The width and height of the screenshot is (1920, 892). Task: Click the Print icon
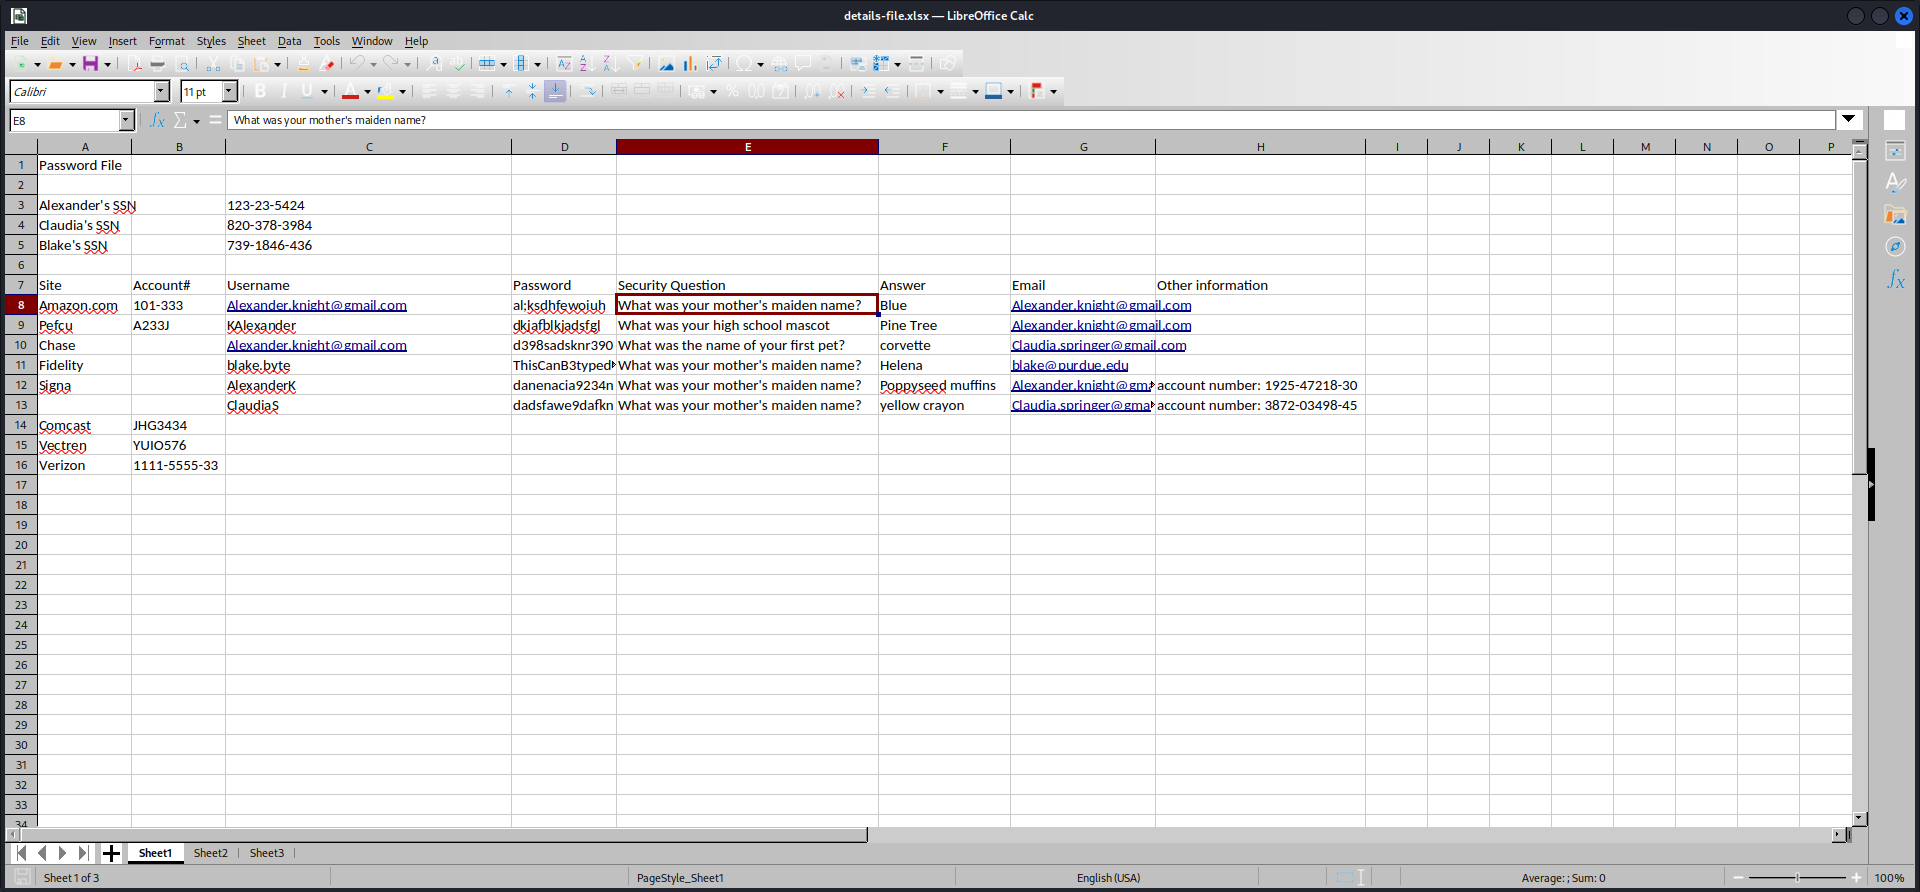coord(157,64)
